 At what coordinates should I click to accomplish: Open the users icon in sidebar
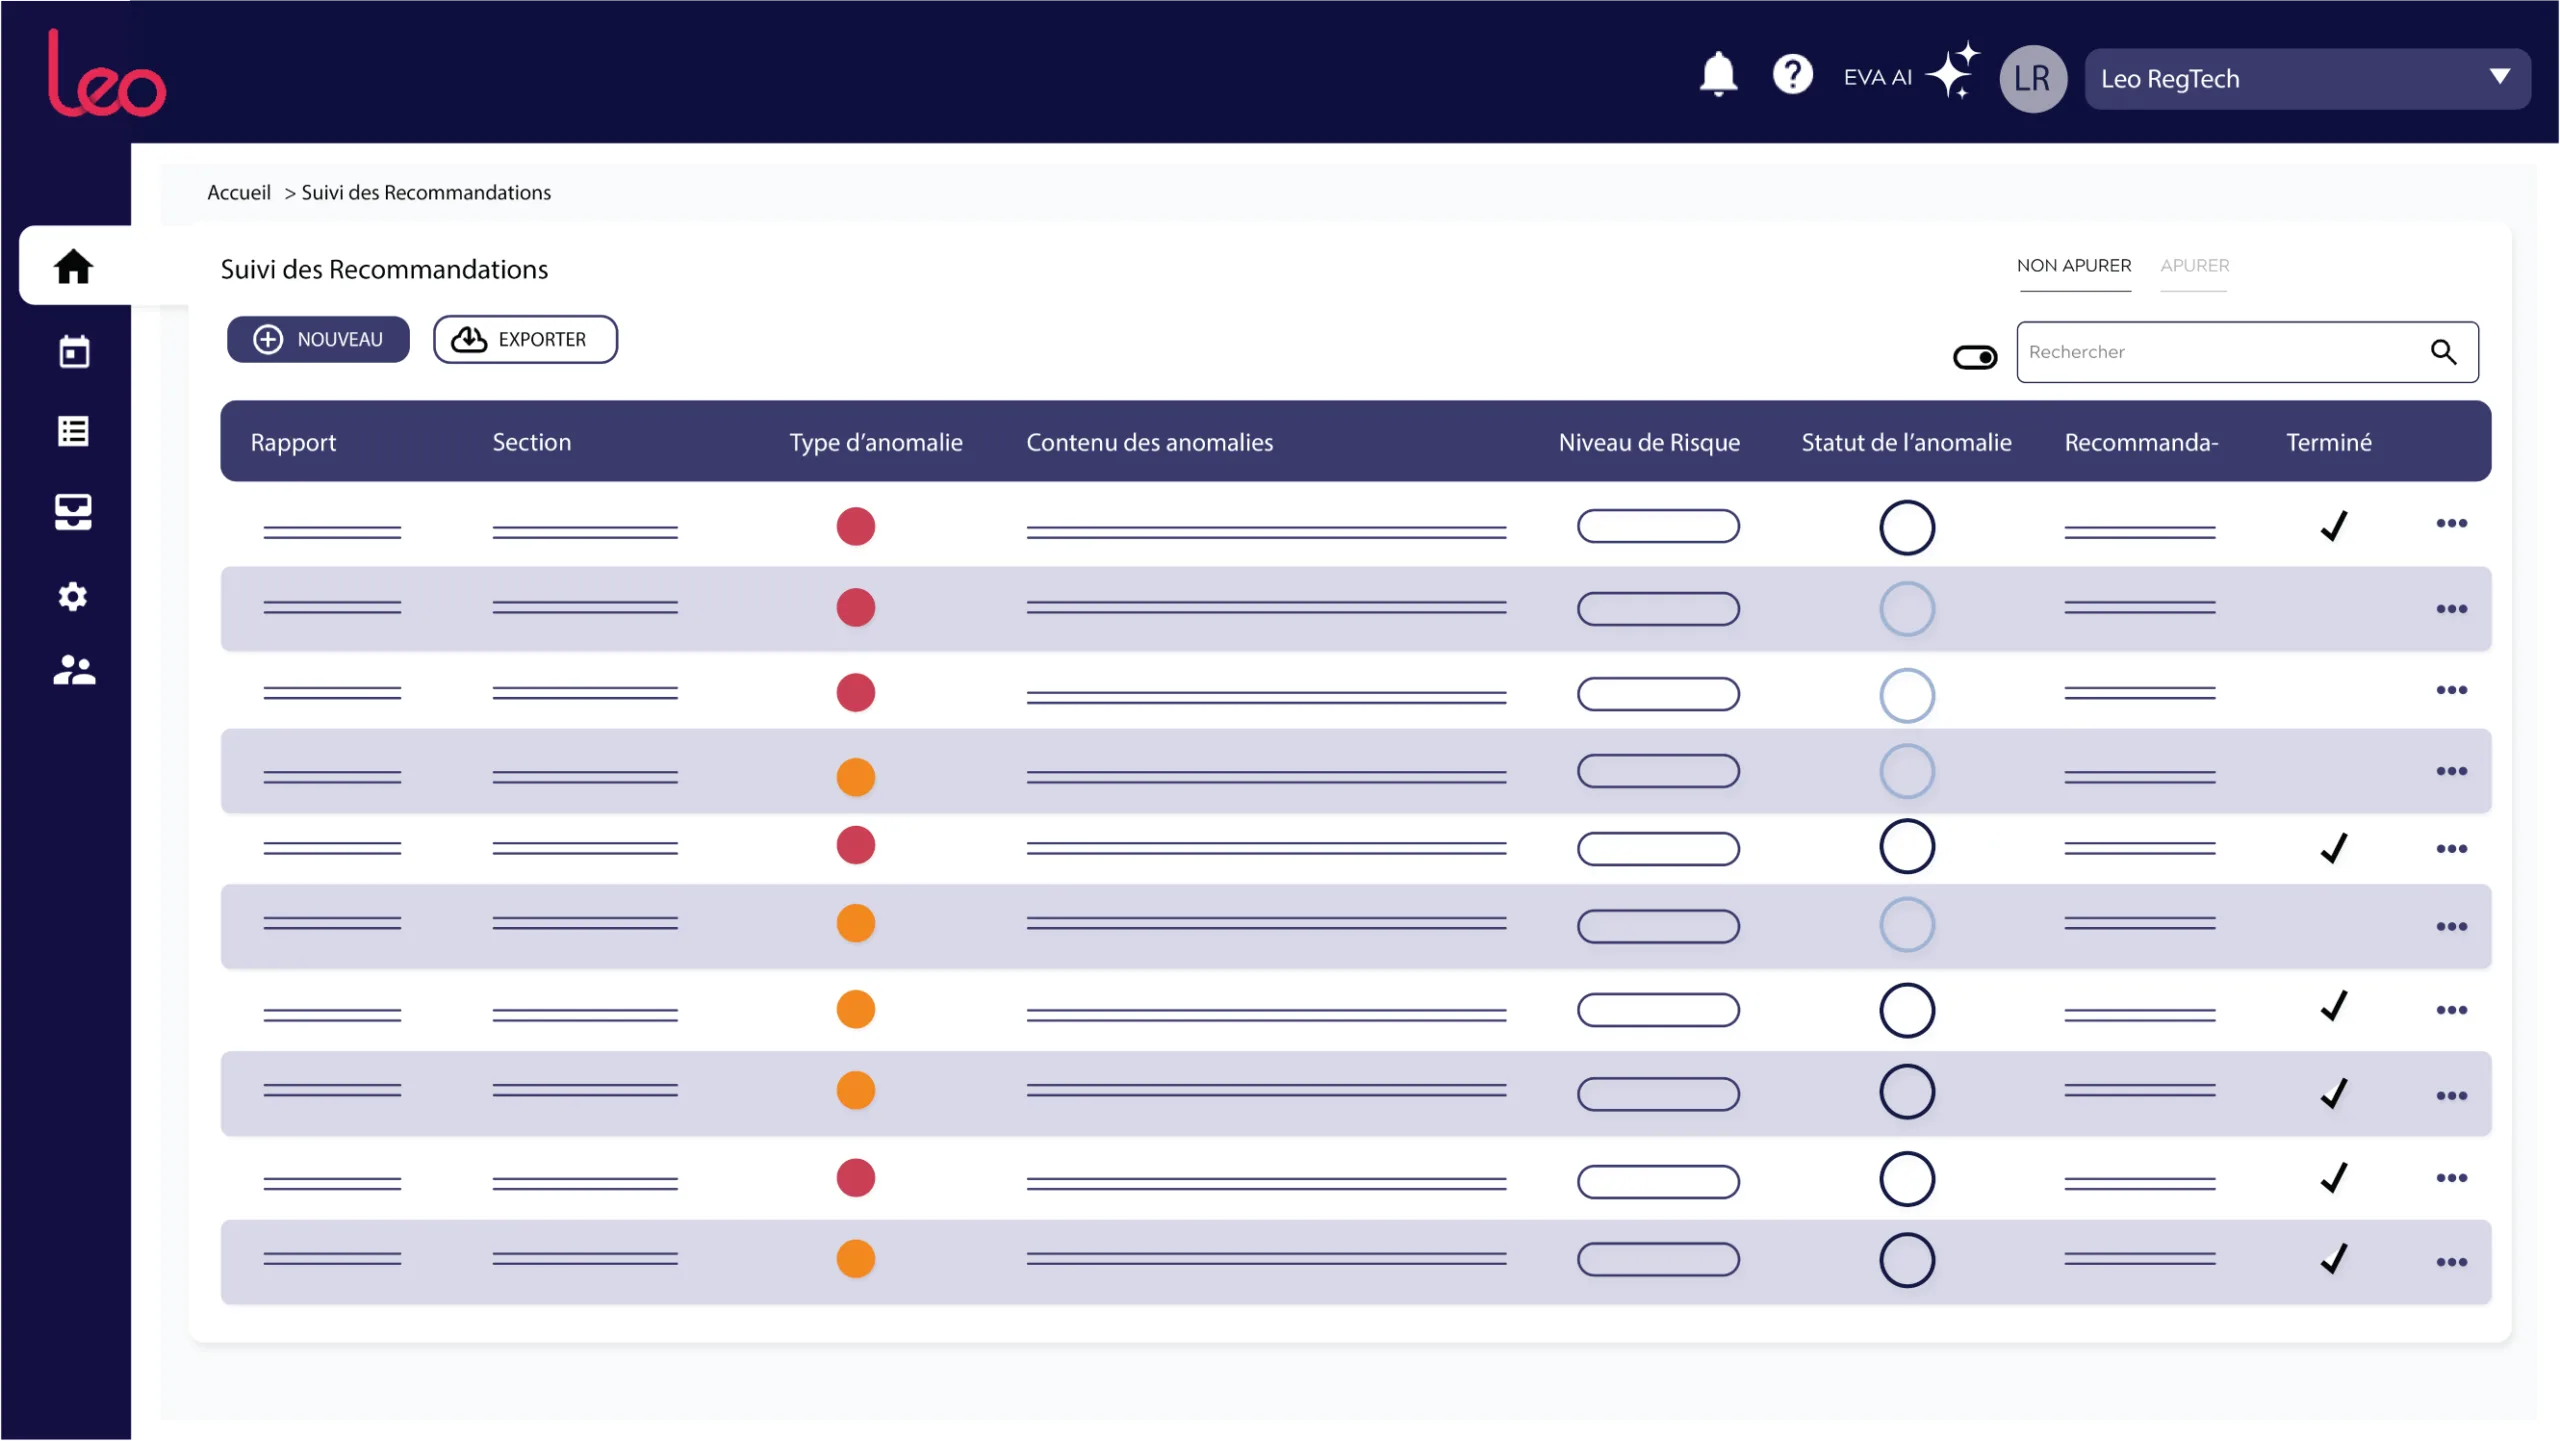pyautogui.click(x=74, y=670)
